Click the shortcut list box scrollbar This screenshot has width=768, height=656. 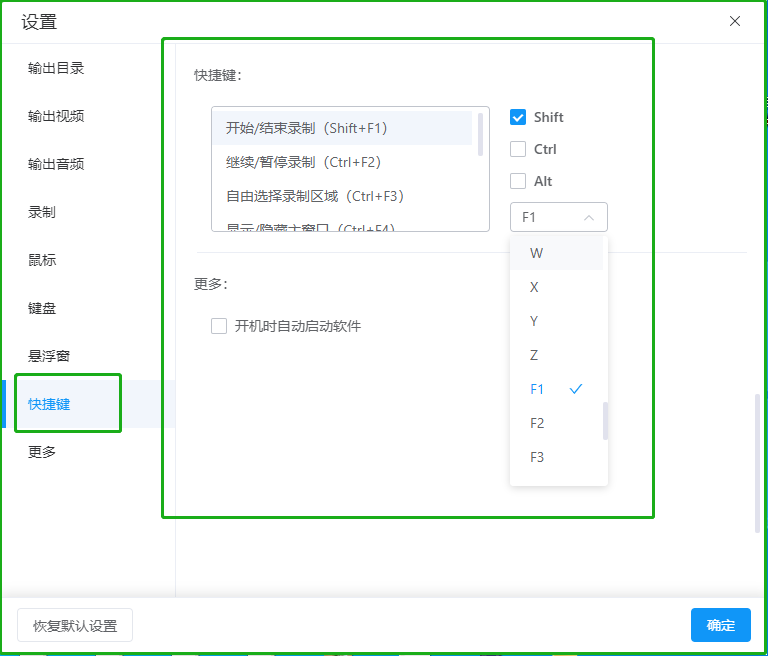(x=480, y=134)
